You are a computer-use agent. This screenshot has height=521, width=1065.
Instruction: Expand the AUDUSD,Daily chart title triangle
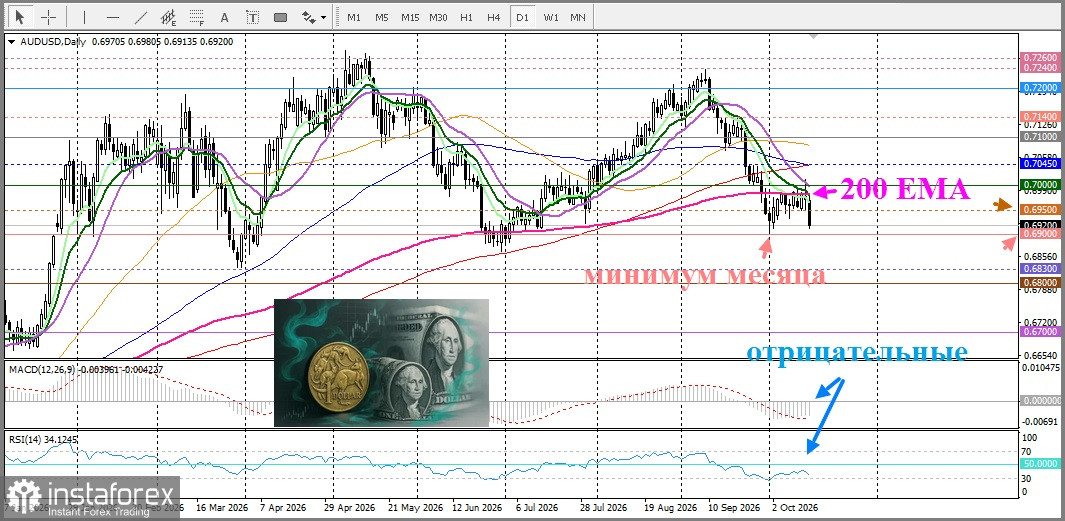click(x=12, y=41)
